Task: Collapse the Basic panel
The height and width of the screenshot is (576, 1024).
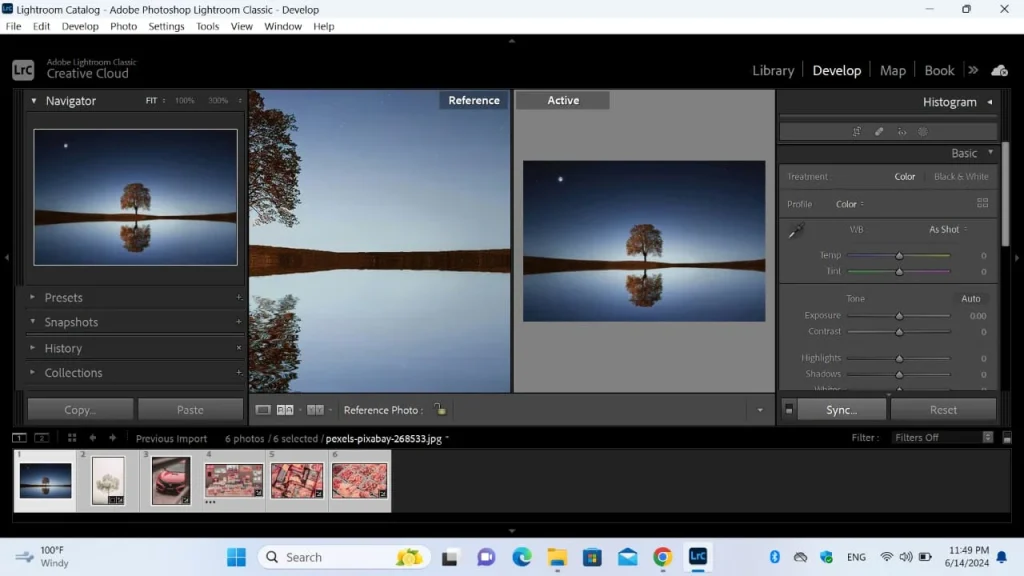Action: (990, 152)
